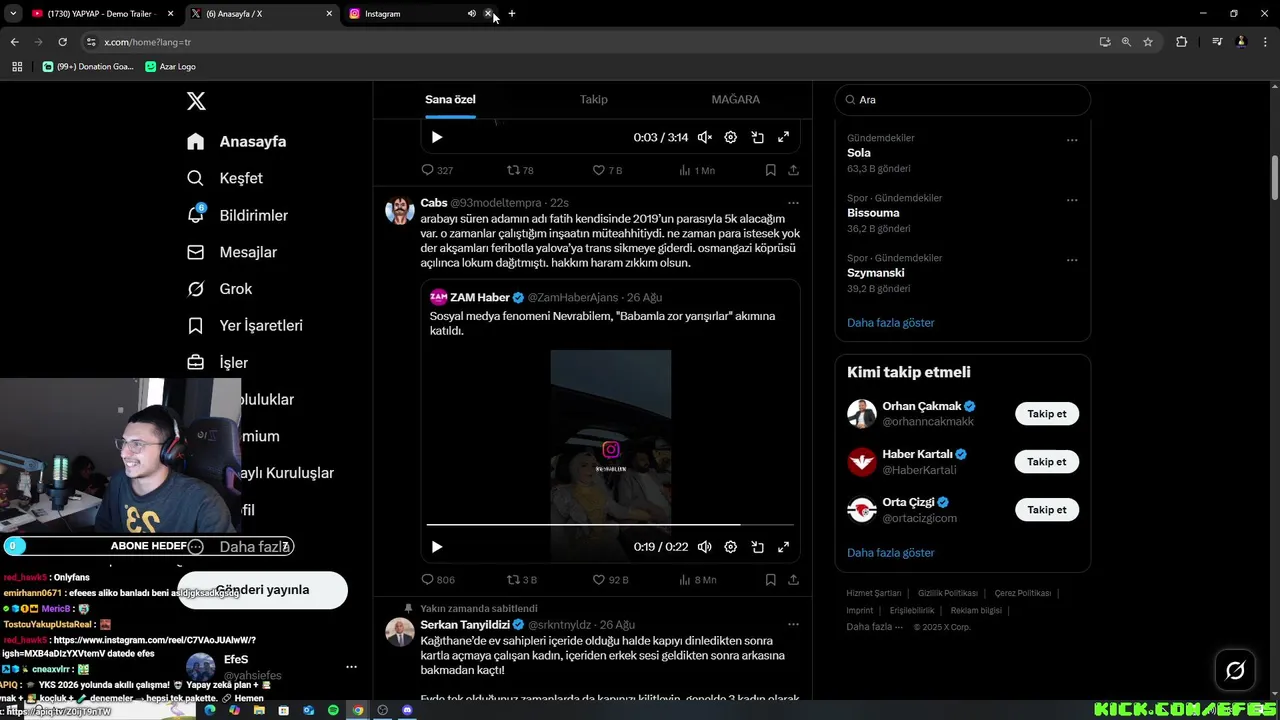Viewport: 1280px width, 720px height.
Task: Make the top video fullscreen
Action: [784, 137]
